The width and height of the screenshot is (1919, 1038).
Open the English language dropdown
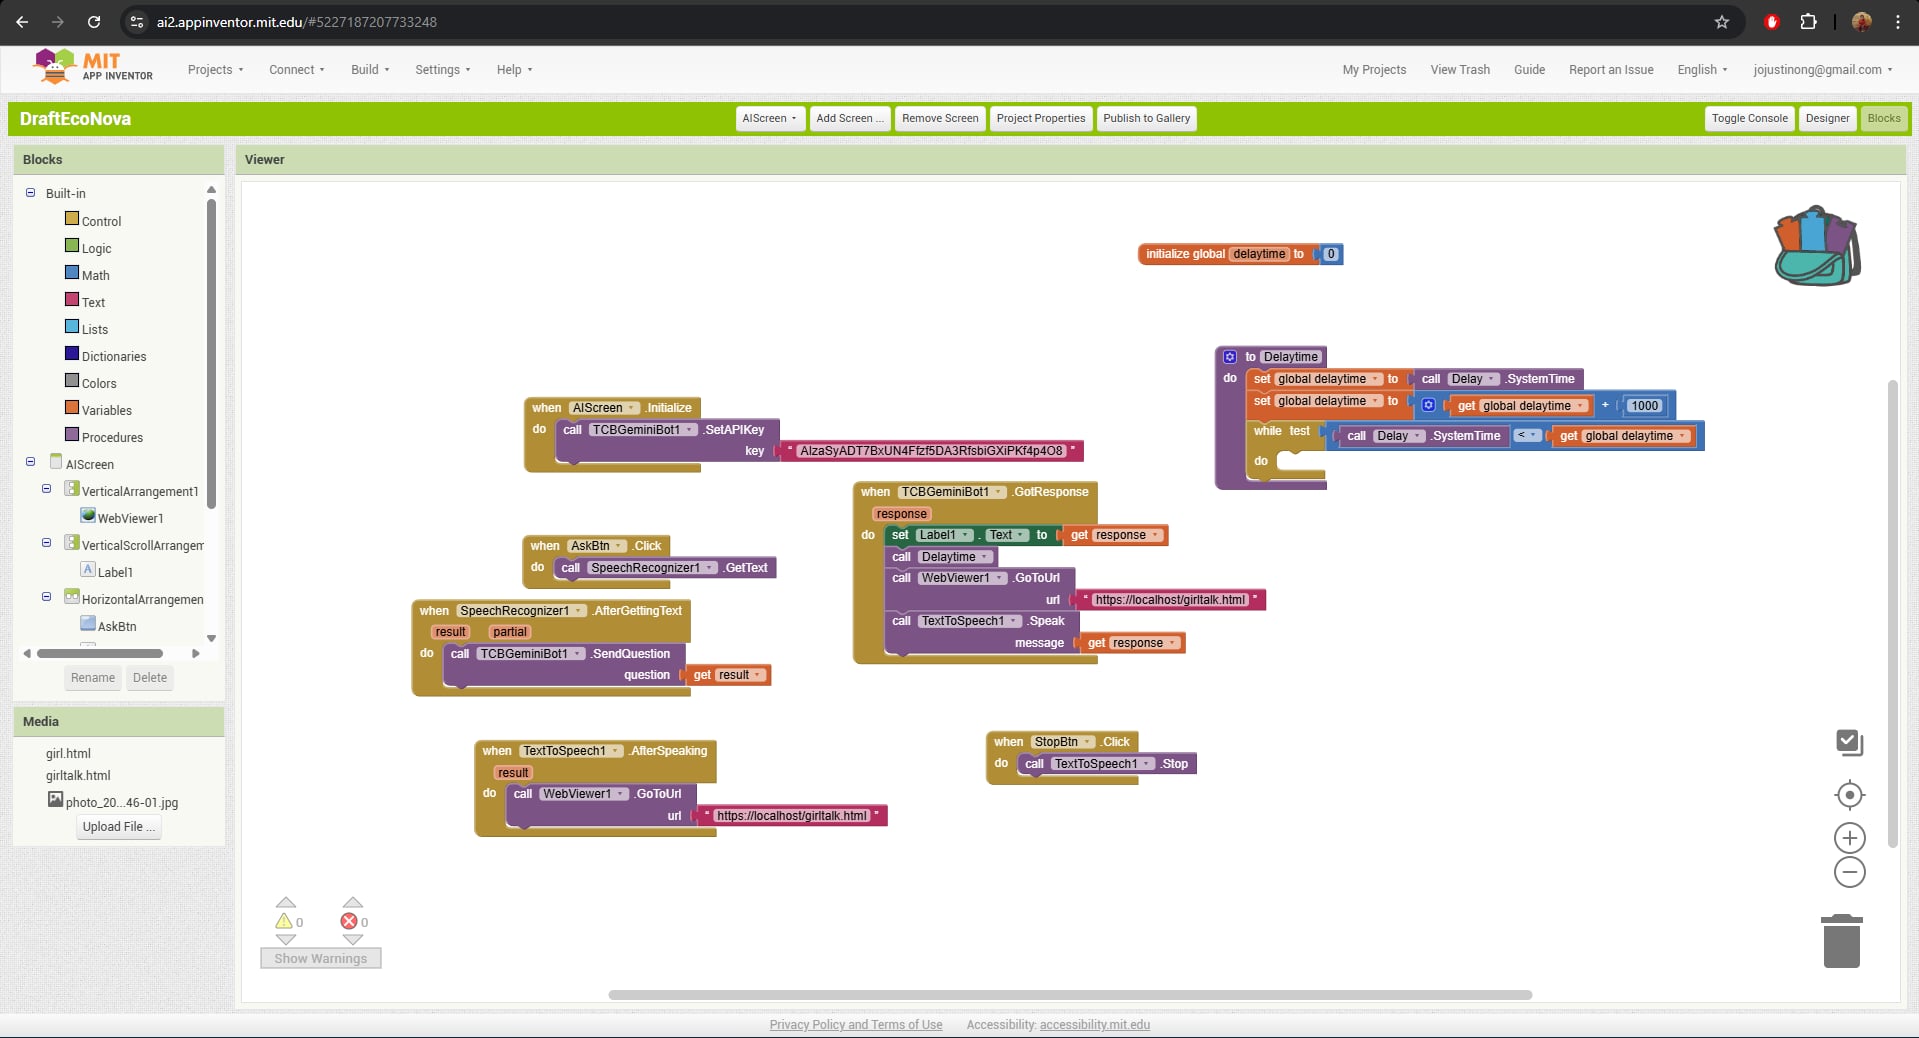point(1702,70)
